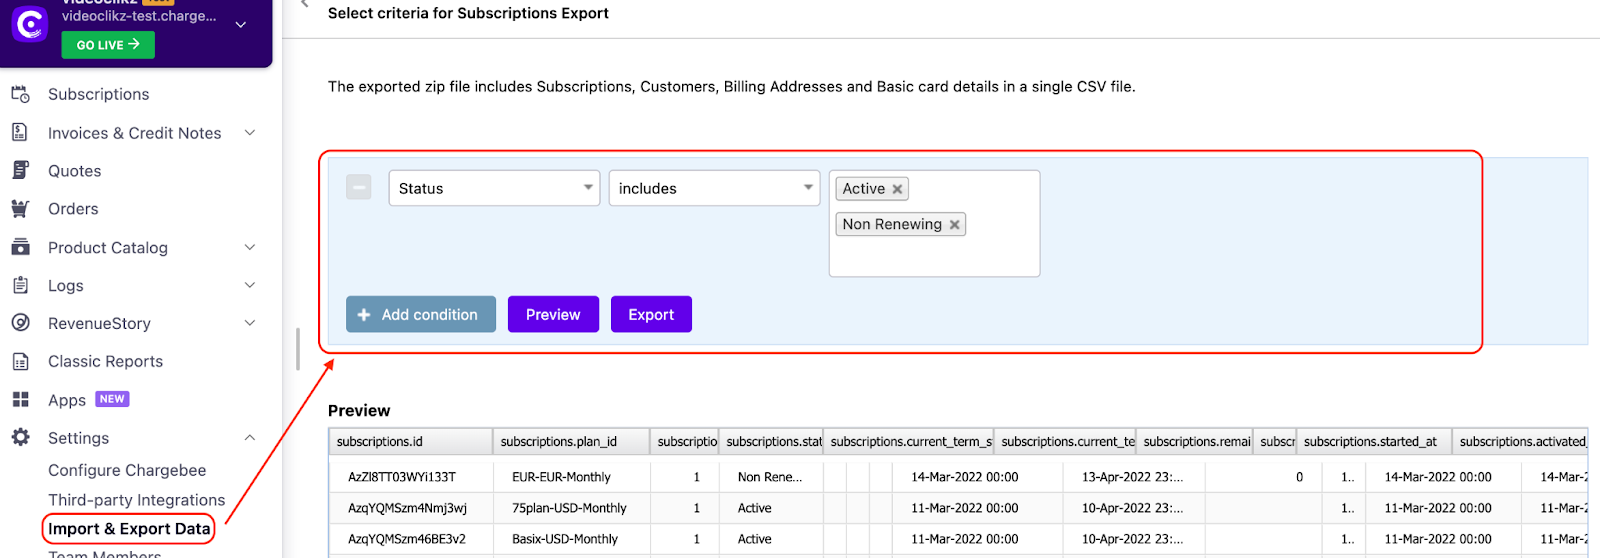The width and height of the screenshot is (1600, 558).
Task: Open the Orders cart icon
Action: pyautogui.click(x=20, y=209)
